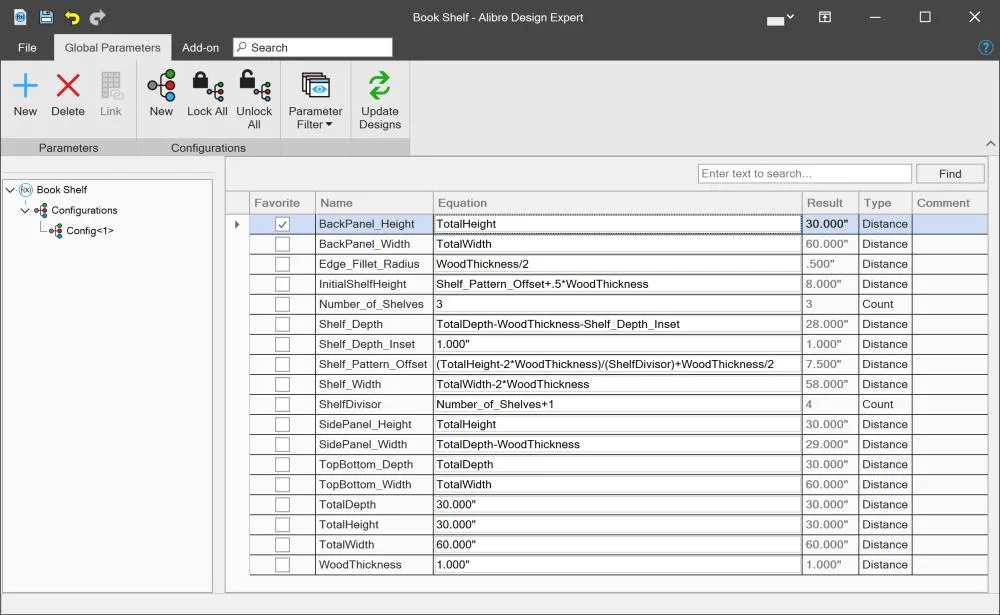1000x615 pixels.
Task: Click the New configuration icon
Action: [x=161, y=85]
